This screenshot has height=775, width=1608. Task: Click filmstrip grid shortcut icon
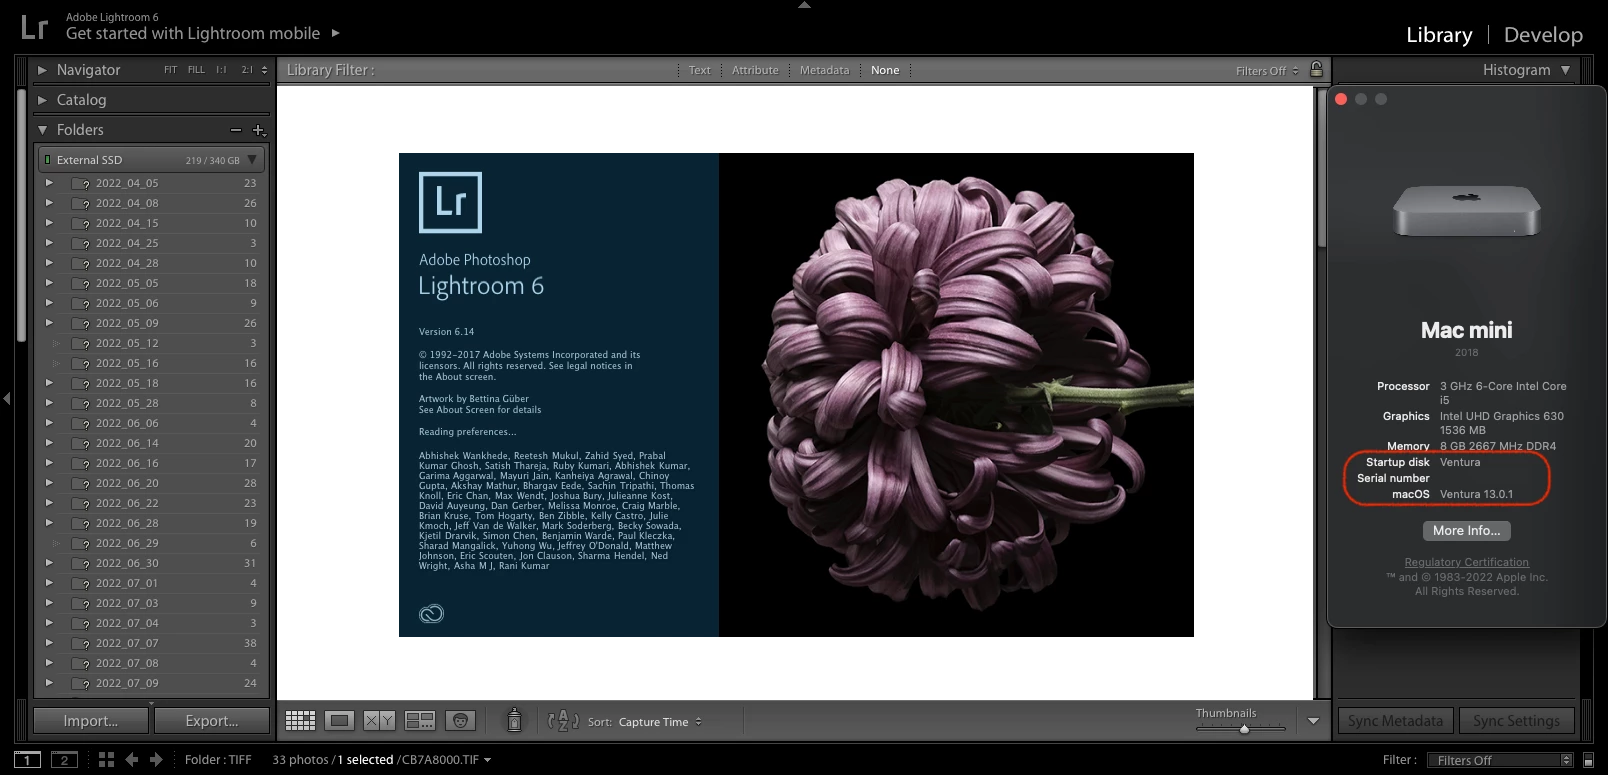pyautogui.click(x=106, y=760)
